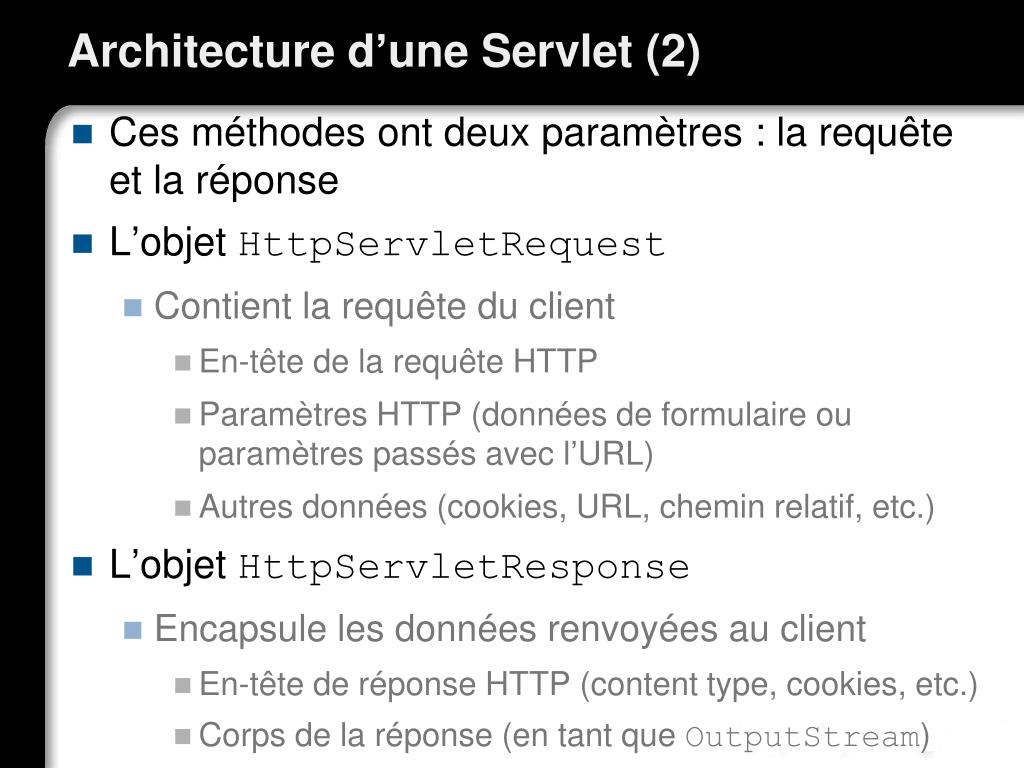The height and width of the screenshot is (768, 1024).
Task: Click gray bullet before Autres données
Action: (x=183, y=507)
